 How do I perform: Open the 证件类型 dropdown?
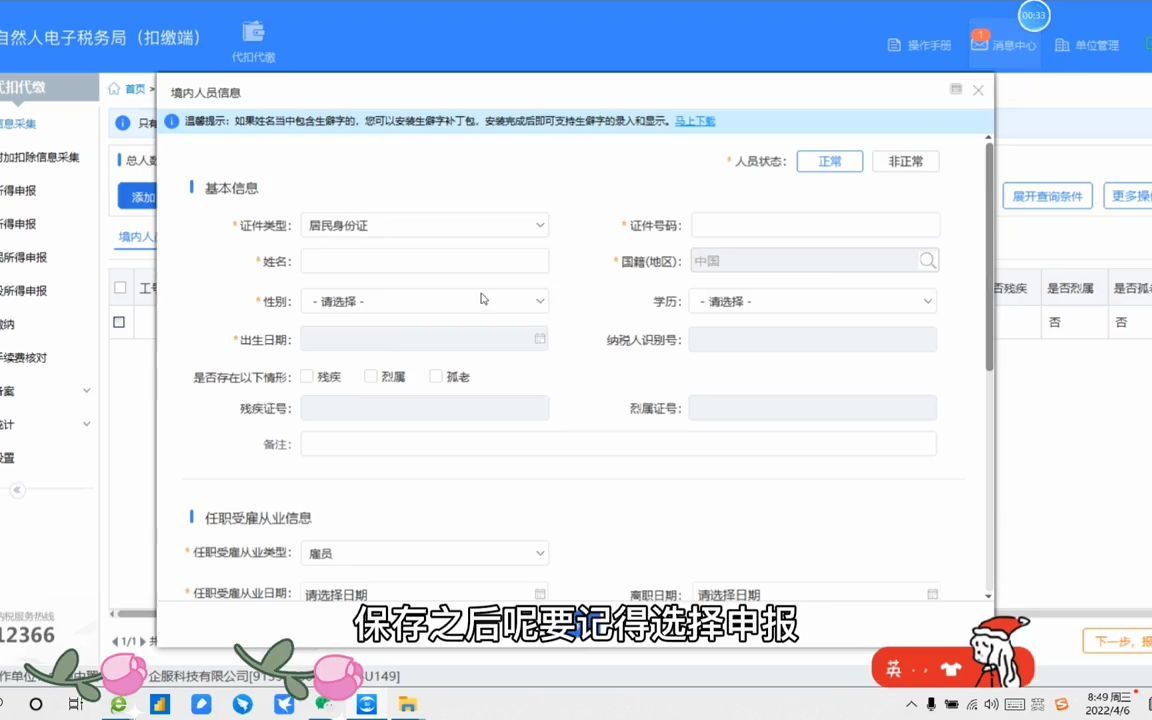click(424, 225)
